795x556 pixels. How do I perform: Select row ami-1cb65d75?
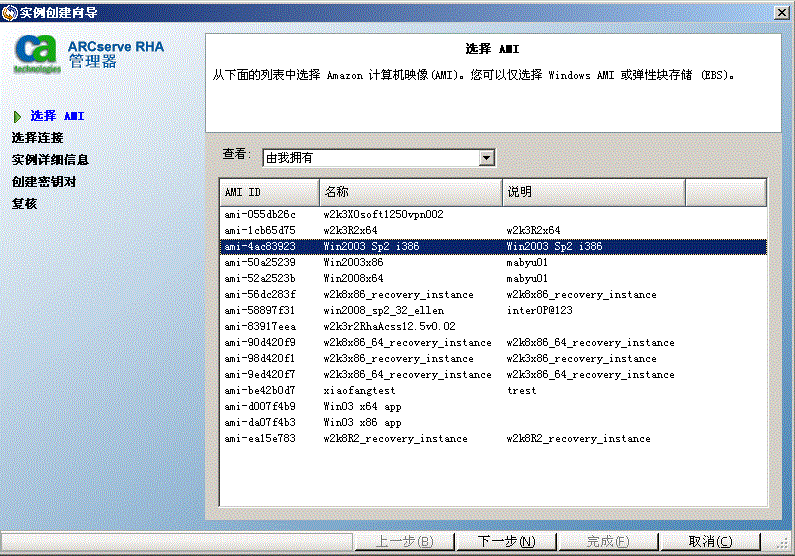tap(493, 231)
